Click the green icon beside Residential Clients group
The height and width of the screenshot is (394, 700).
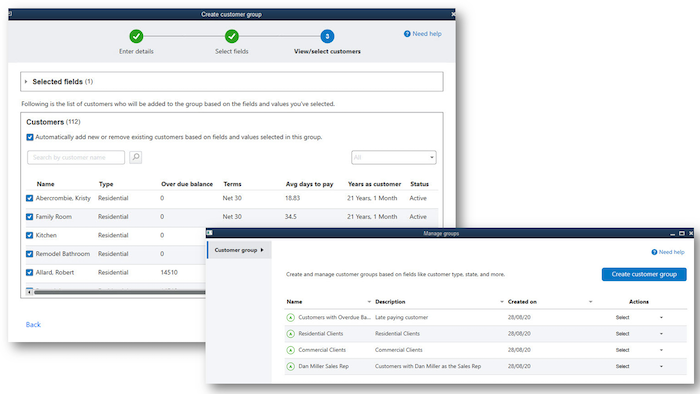point(291,334)
